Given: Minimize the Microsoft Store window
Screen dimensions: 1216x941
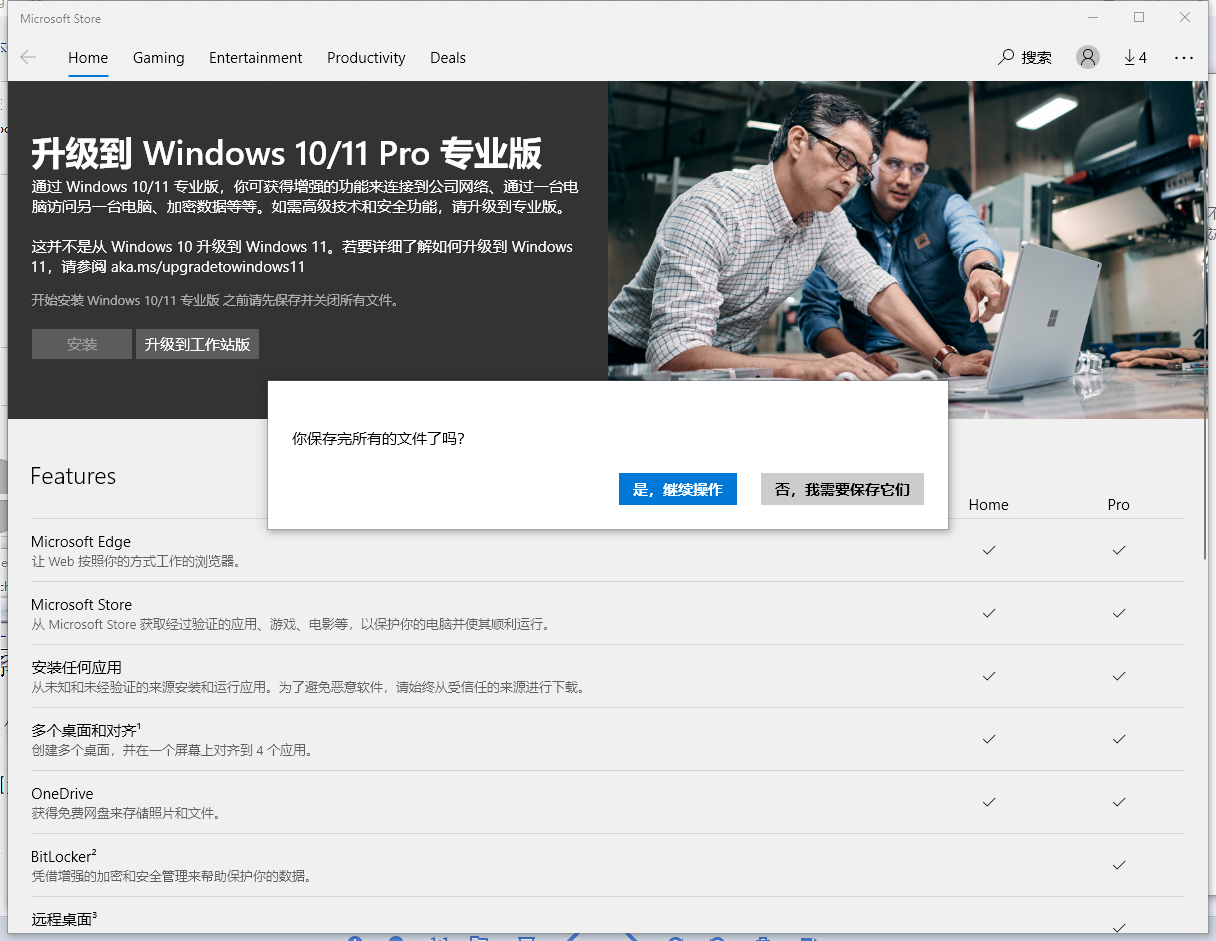Looking at the screenshot, I should point(1093,18).
